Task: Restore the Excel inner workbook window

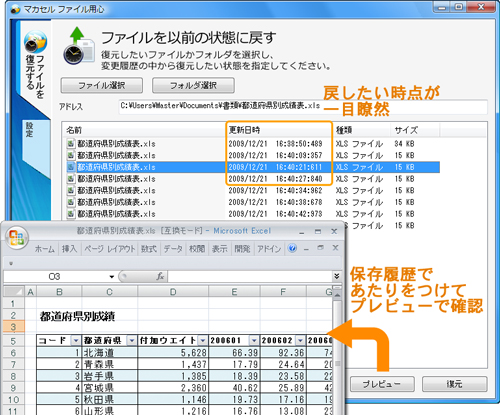Action: coord(321,248)
